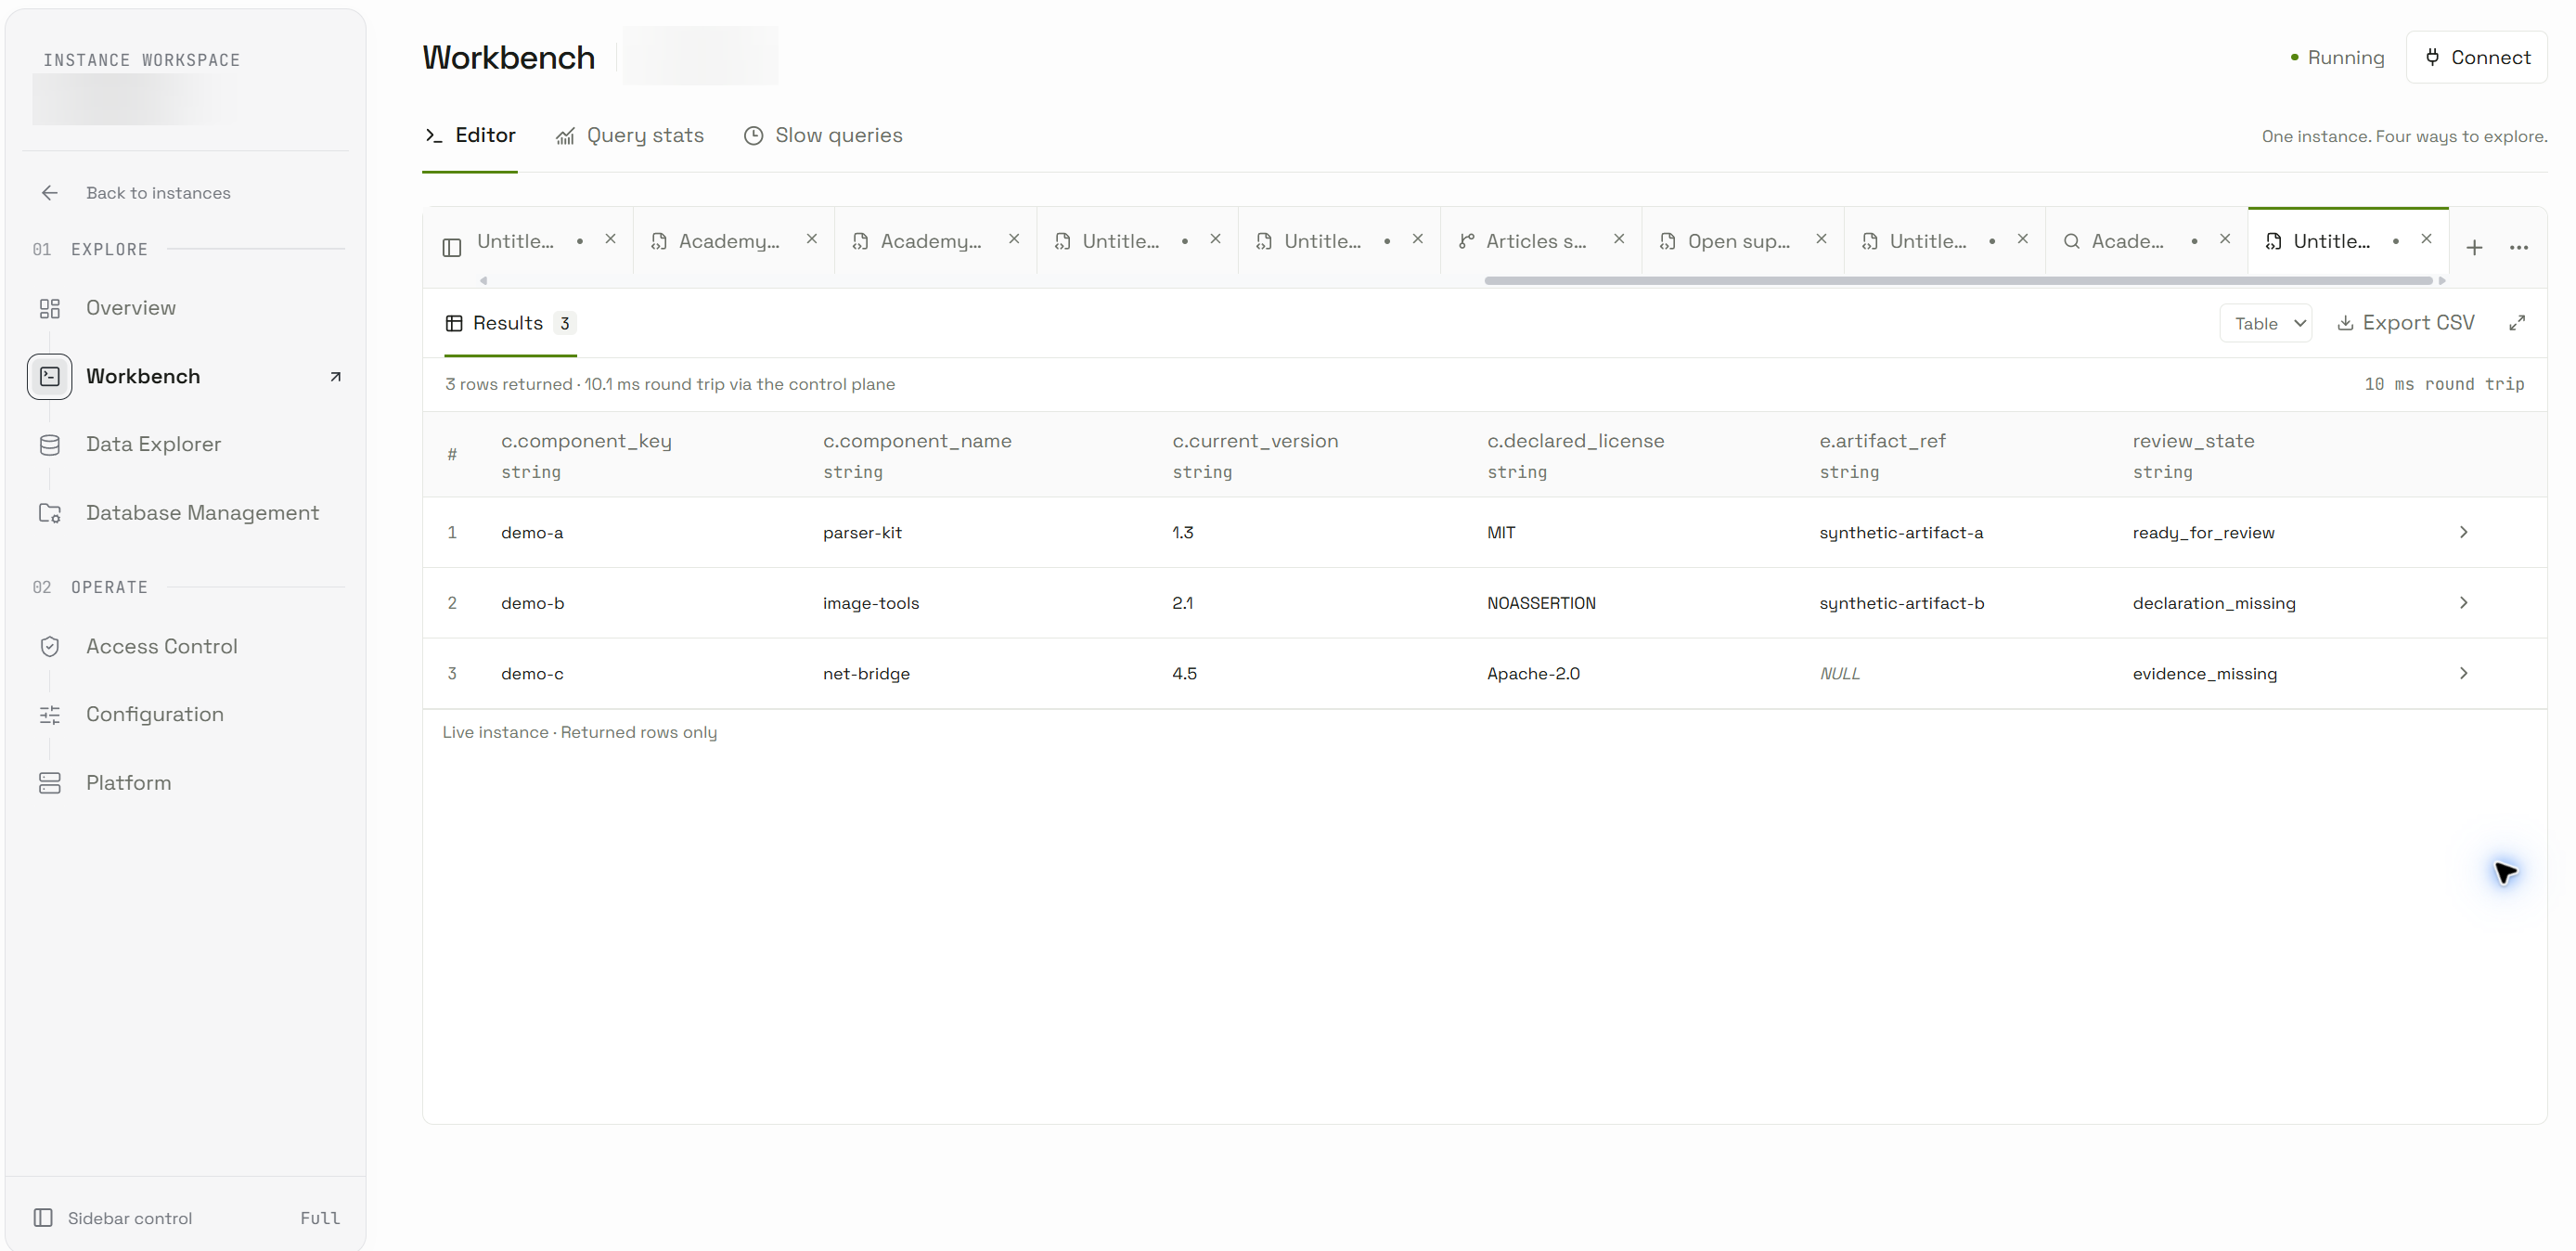This screenshot has height=1251, width=2576.
Task: Click the review_state column header
Action: (2193, 441)
